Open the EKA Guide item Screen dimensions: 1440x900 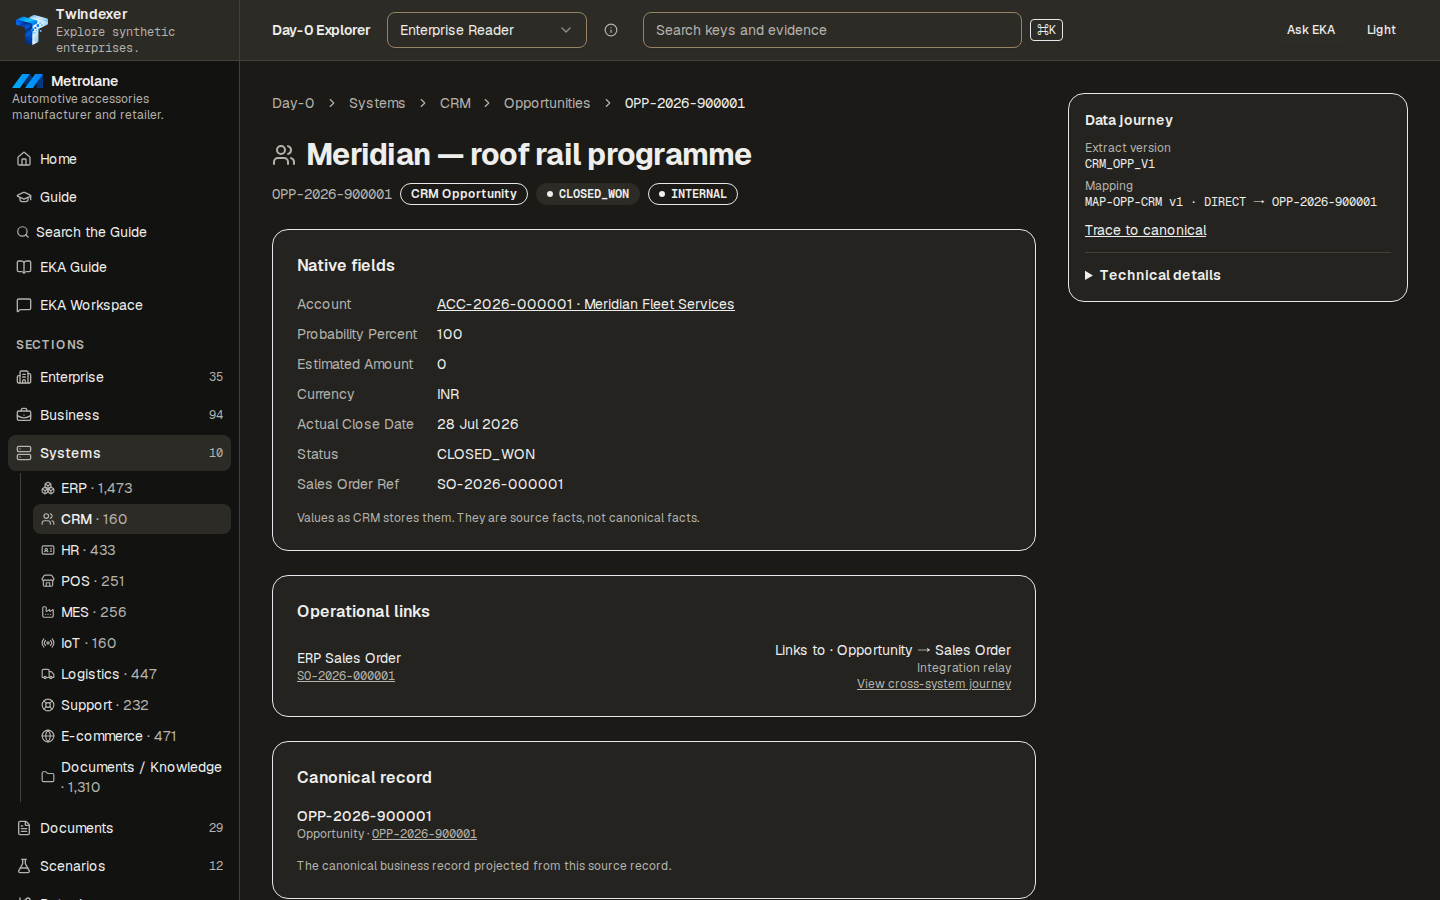point(119,267)
